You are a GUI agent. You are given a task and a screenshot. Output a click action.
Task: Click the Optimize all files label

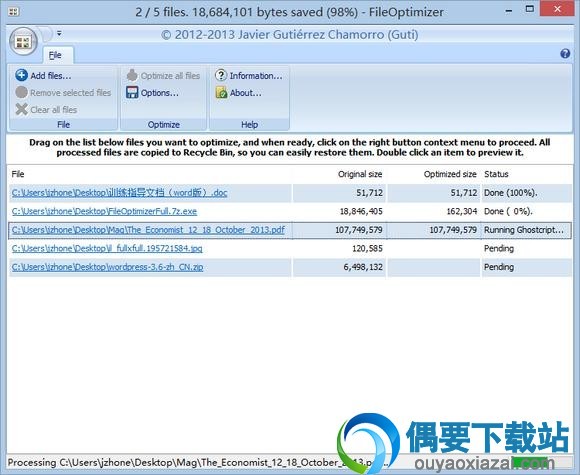[170, 76]
